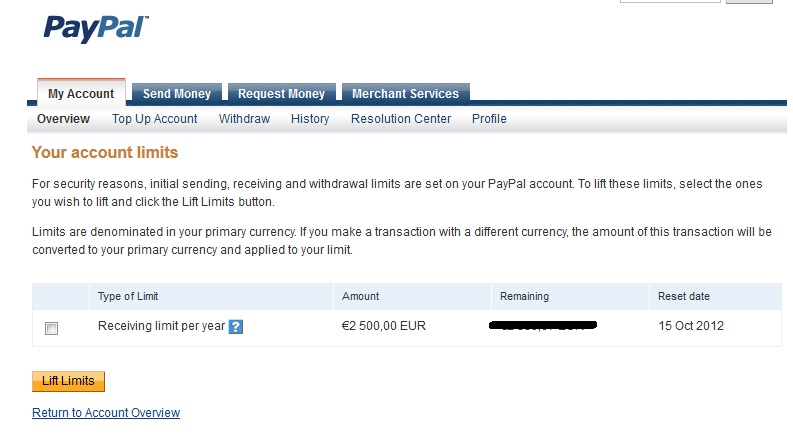Open the Resolution Center
The image size is (793, 434).
tap(401, 119)
